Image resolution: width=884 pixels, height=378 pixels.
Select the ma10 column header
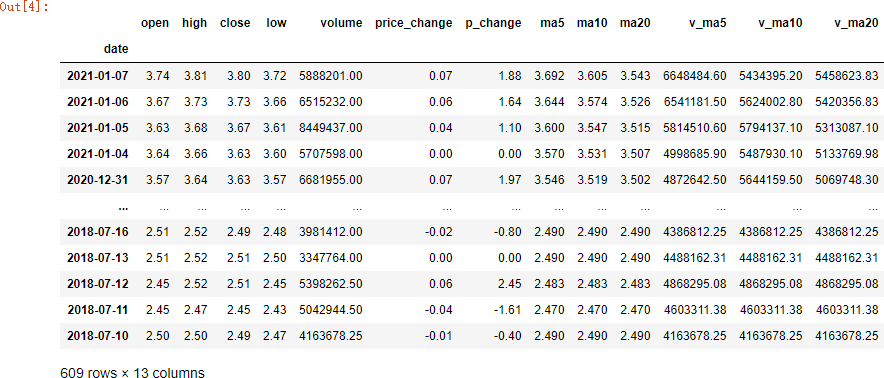tap(592, 23)
